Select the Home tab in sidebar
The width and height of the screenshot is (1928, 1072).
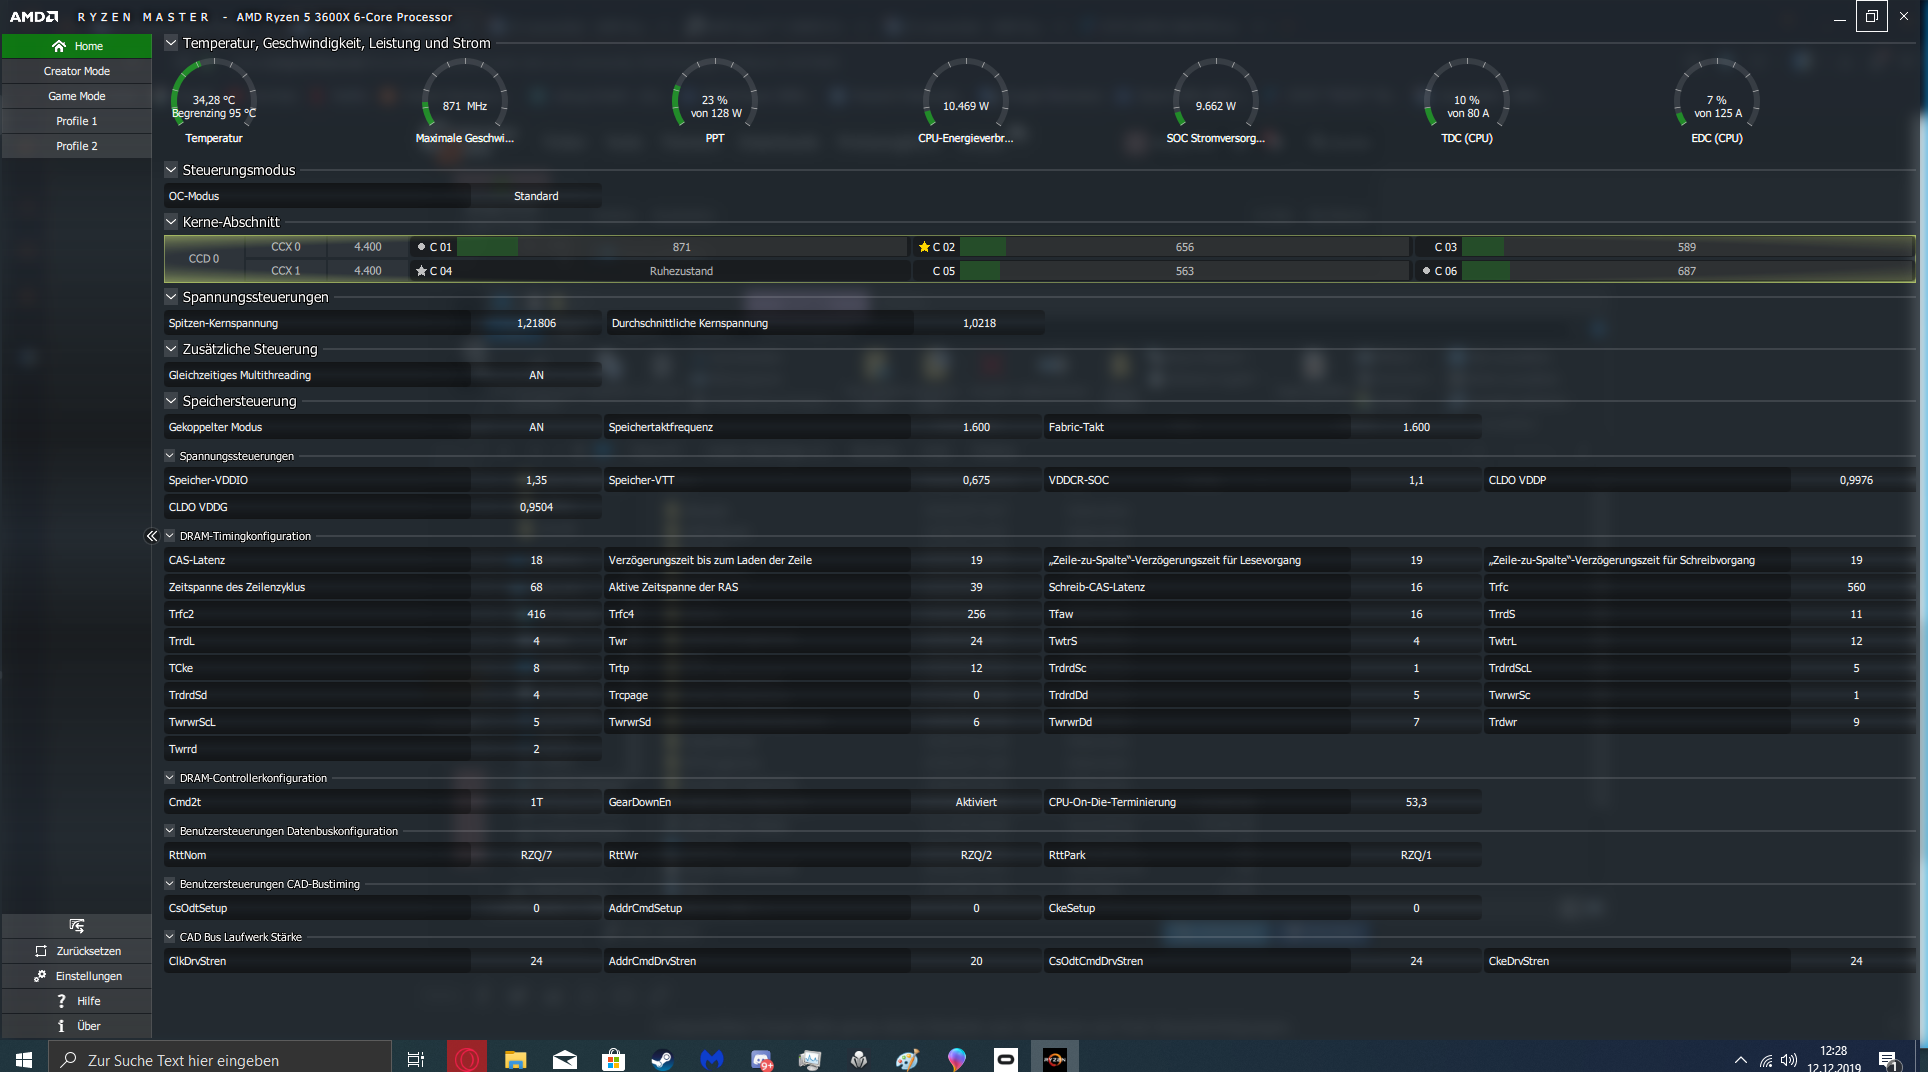[77, 46]
